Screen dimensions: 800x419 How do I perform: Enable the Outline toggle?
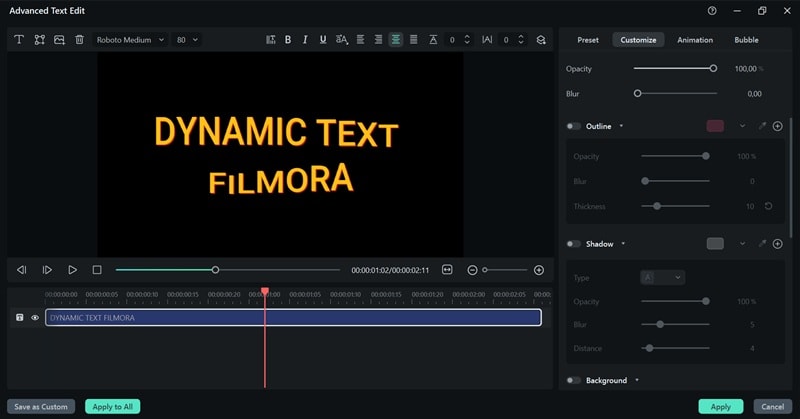coord(573,126)
